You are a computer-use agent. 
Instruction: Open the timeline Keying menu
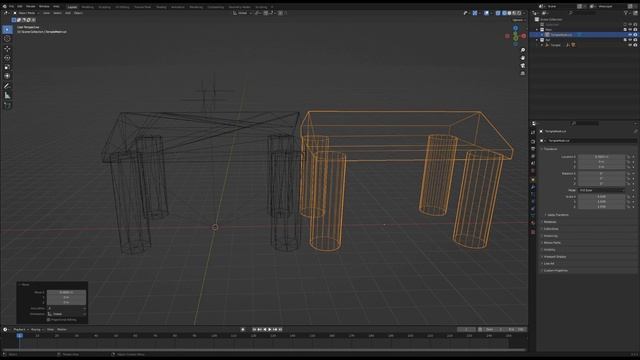[36, 329]
